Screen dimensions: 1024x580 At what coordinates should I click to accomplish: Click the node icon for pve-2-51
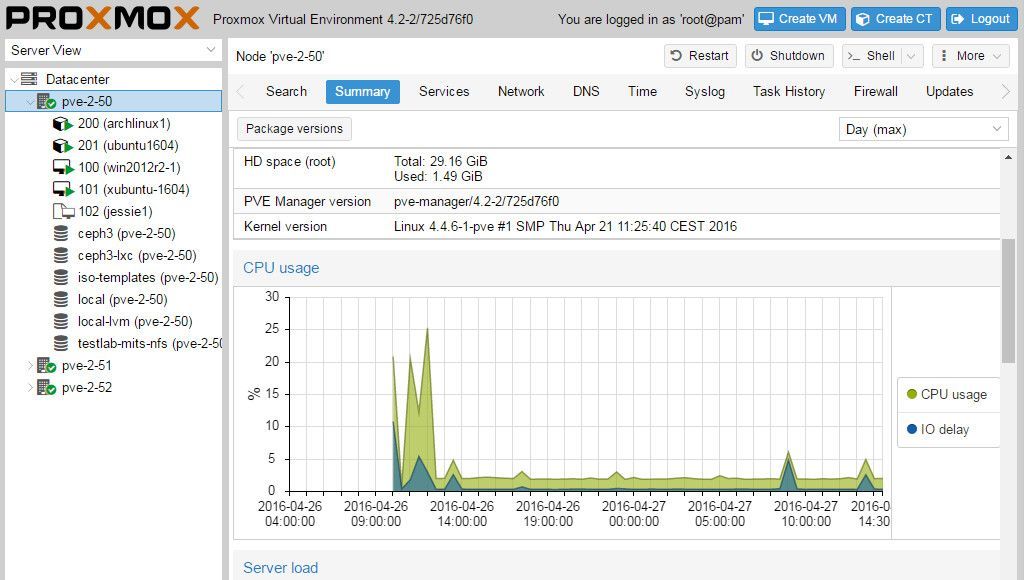click(45, 365)
